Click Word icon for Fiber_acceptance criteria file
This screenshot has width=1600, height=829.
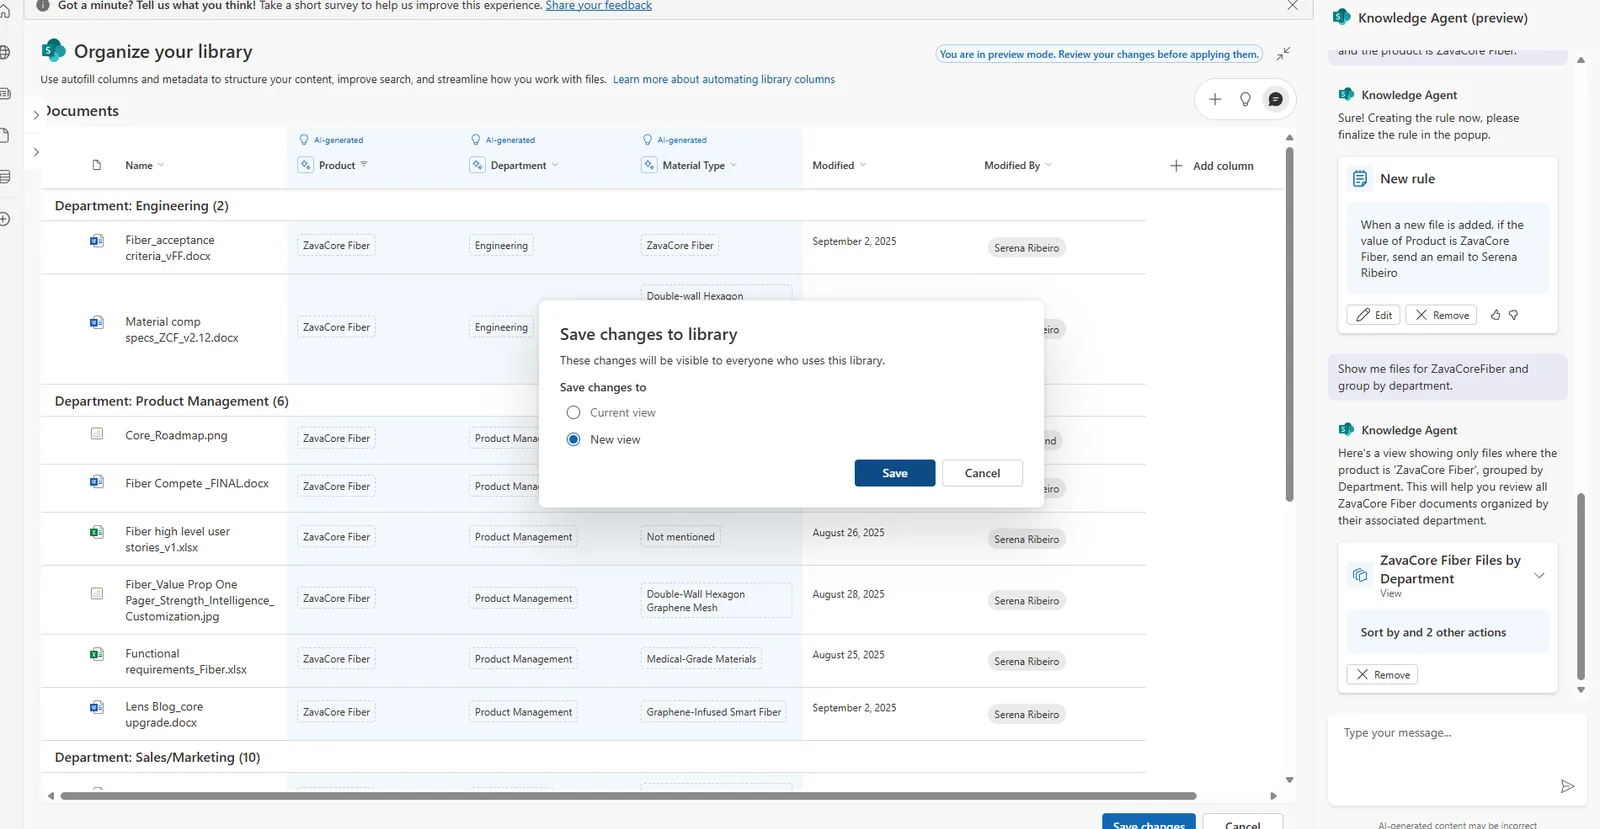(97, 240)
